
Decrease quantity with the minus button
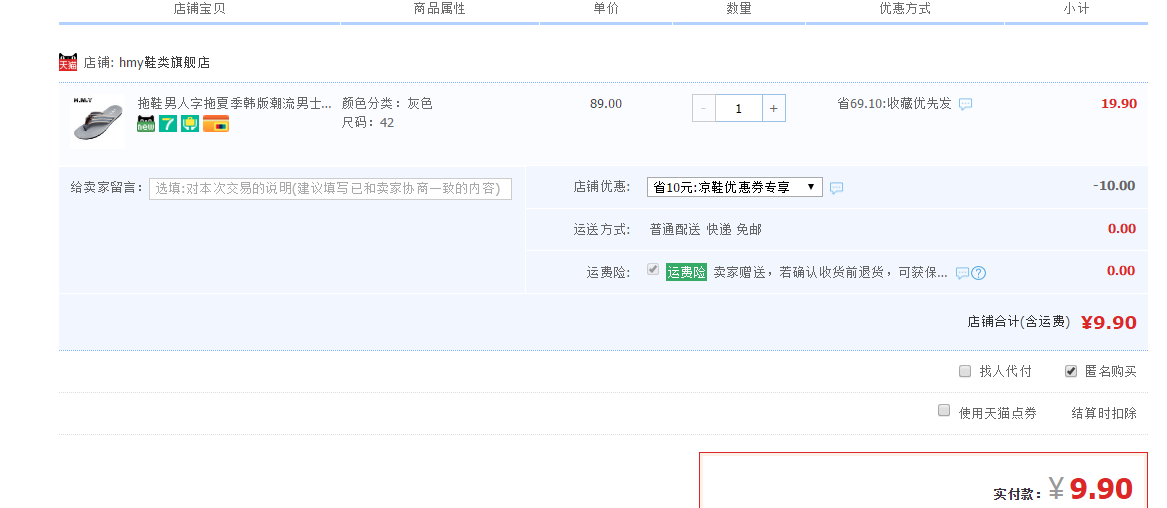[x=703, y=109]
